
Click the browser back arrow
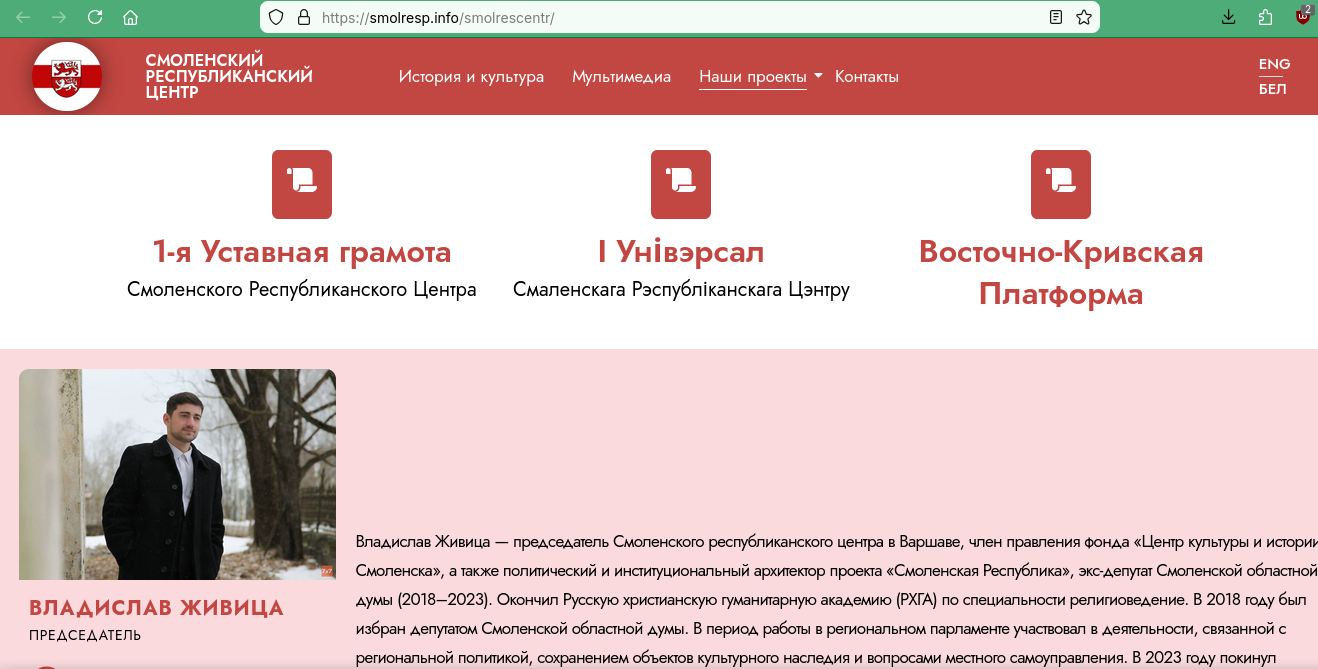[x=23, y=17]
